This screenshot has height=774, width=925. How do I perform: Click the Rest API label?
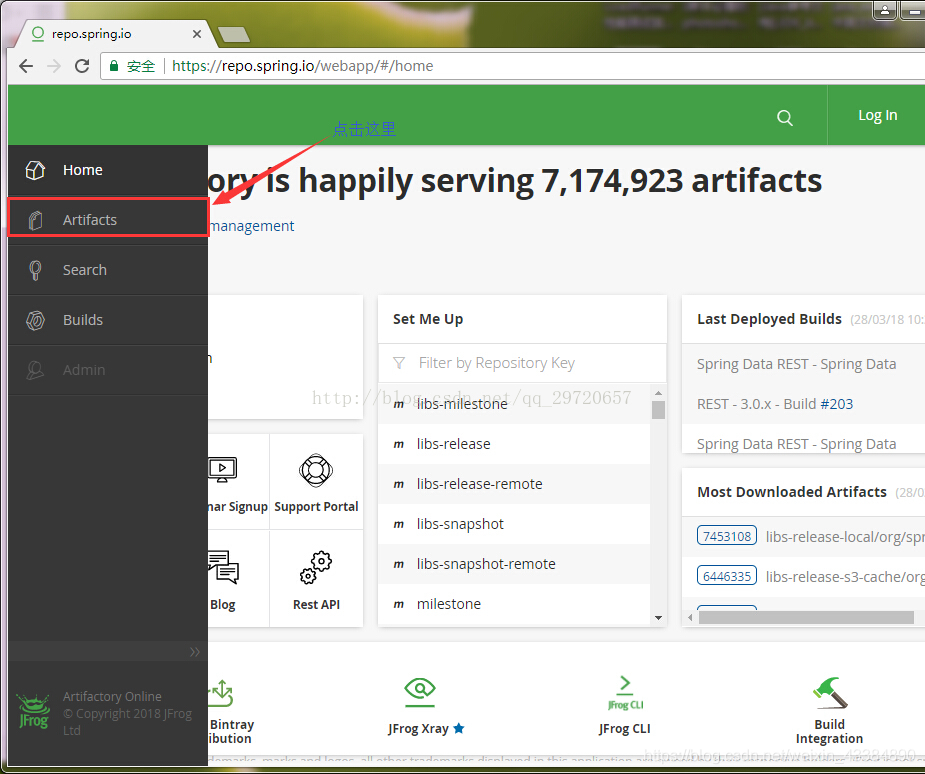[316, 605]
